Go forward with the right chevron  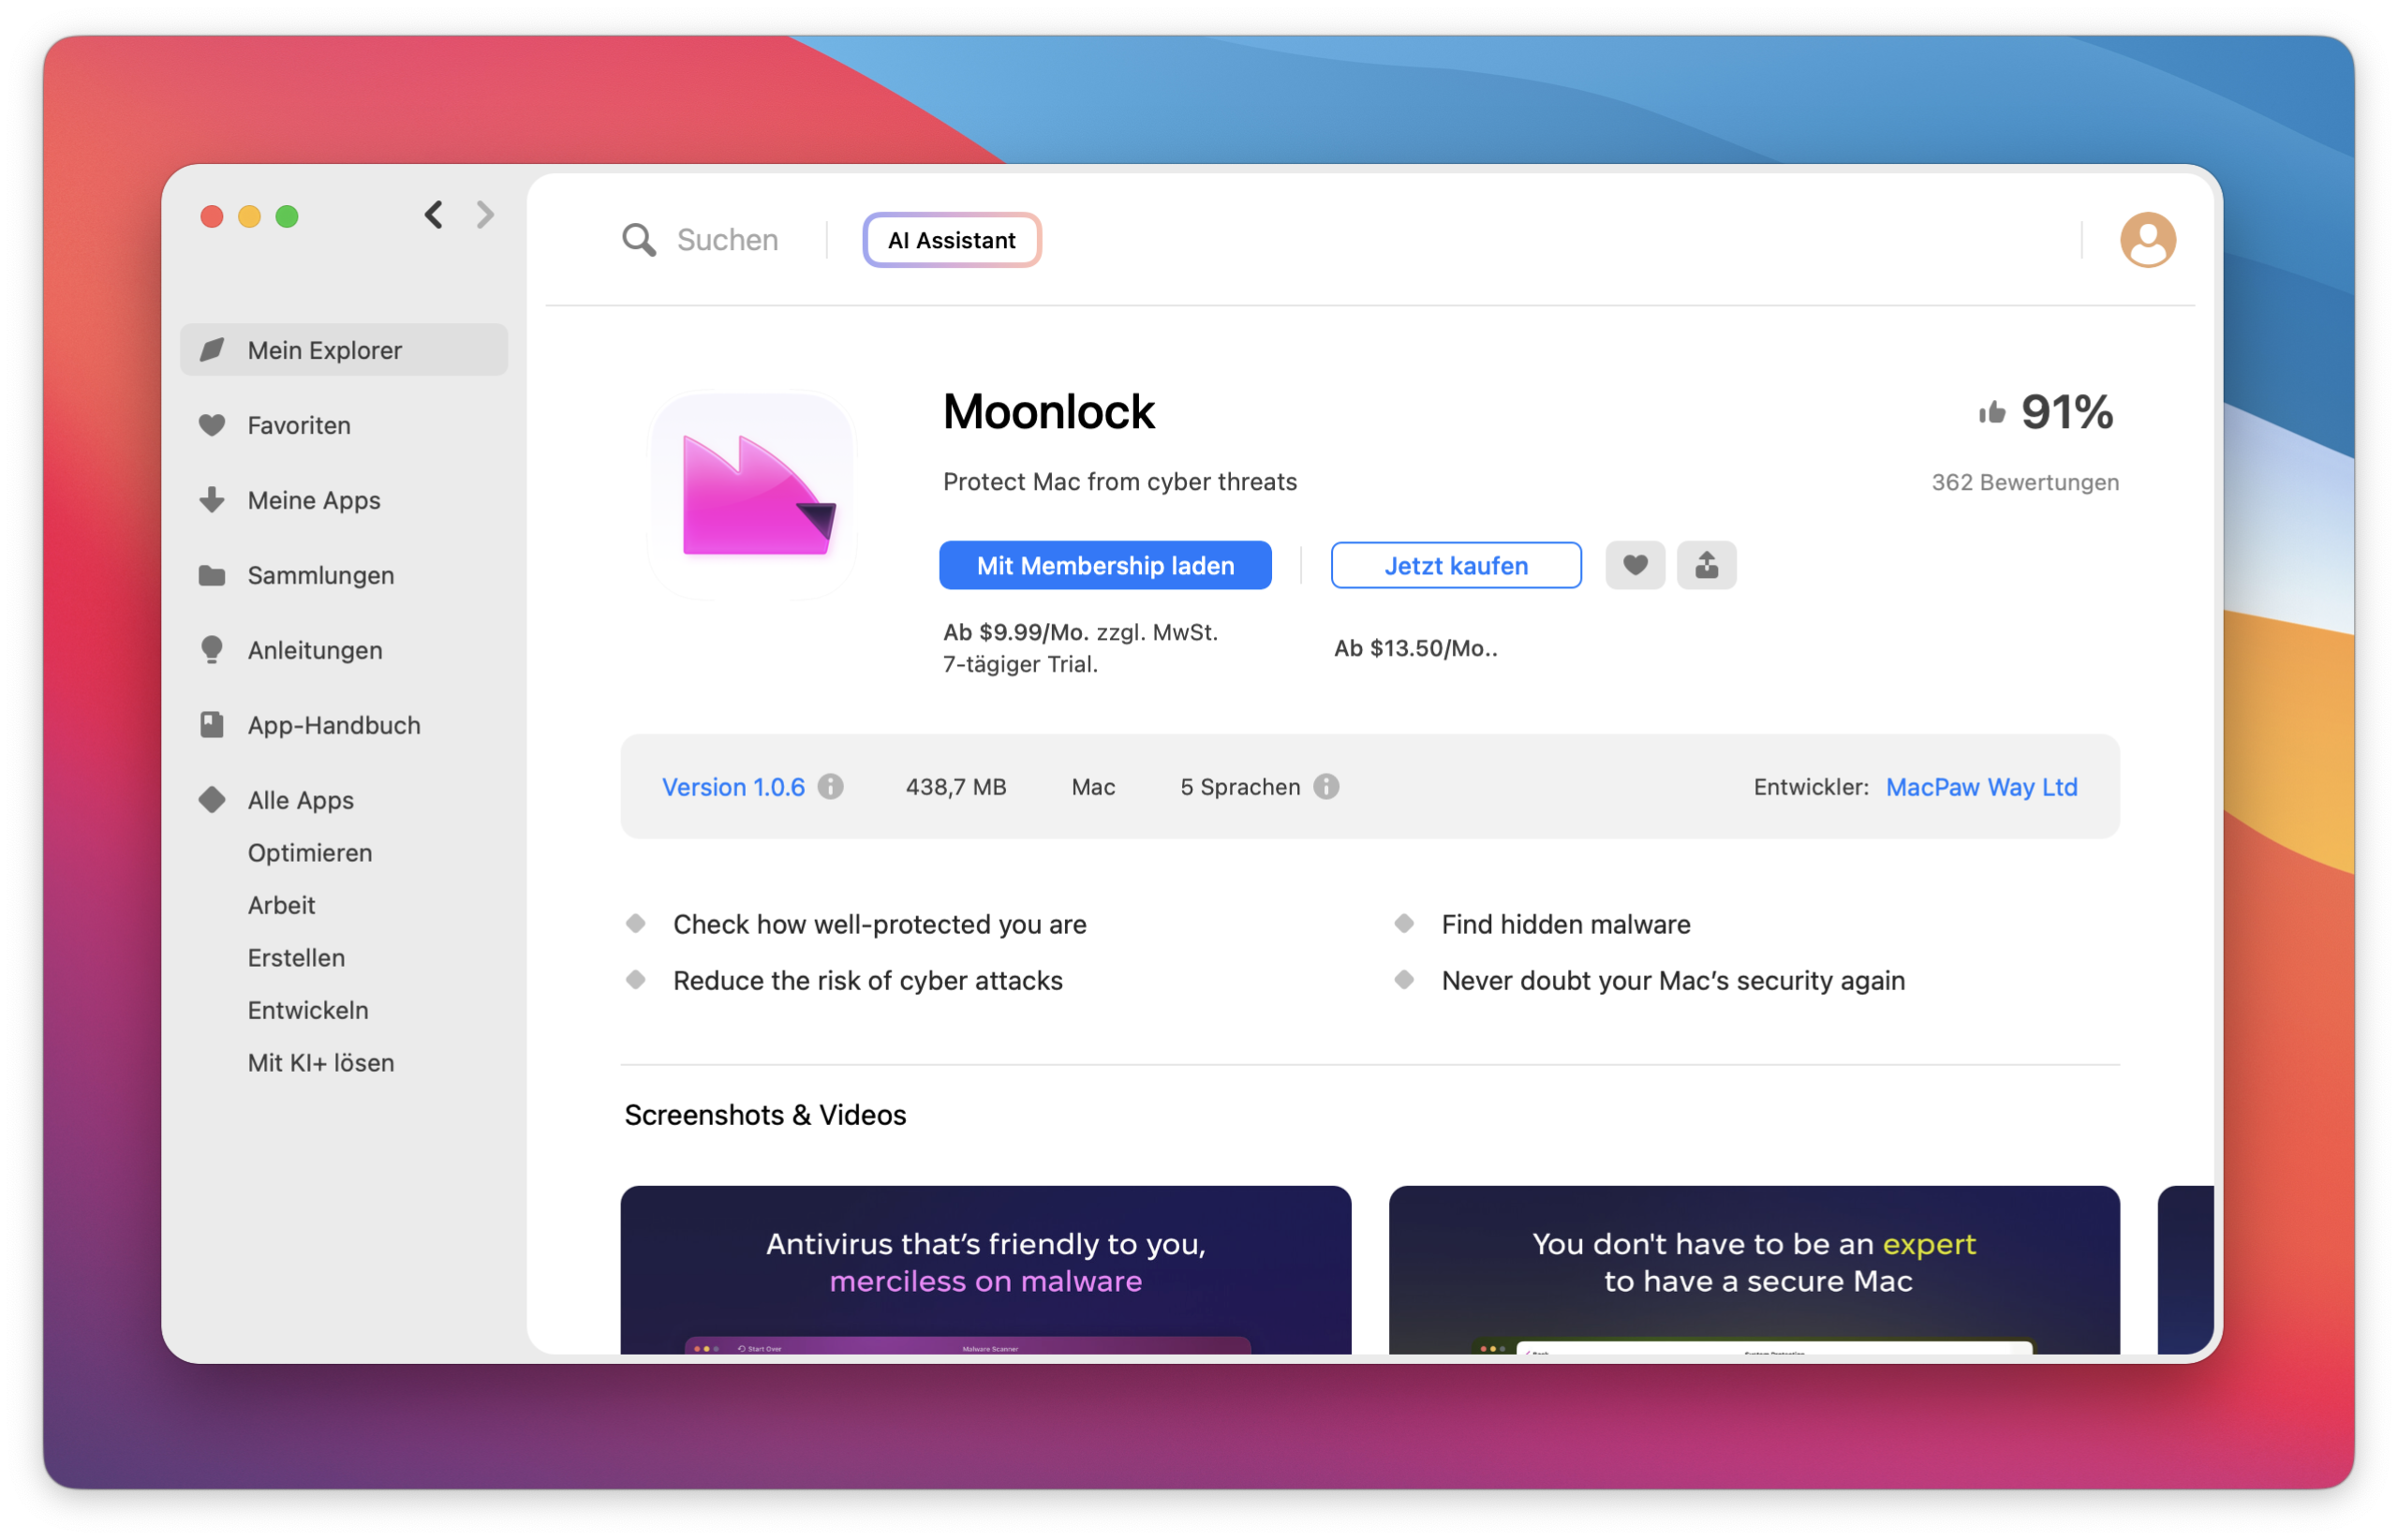(485, 215)
